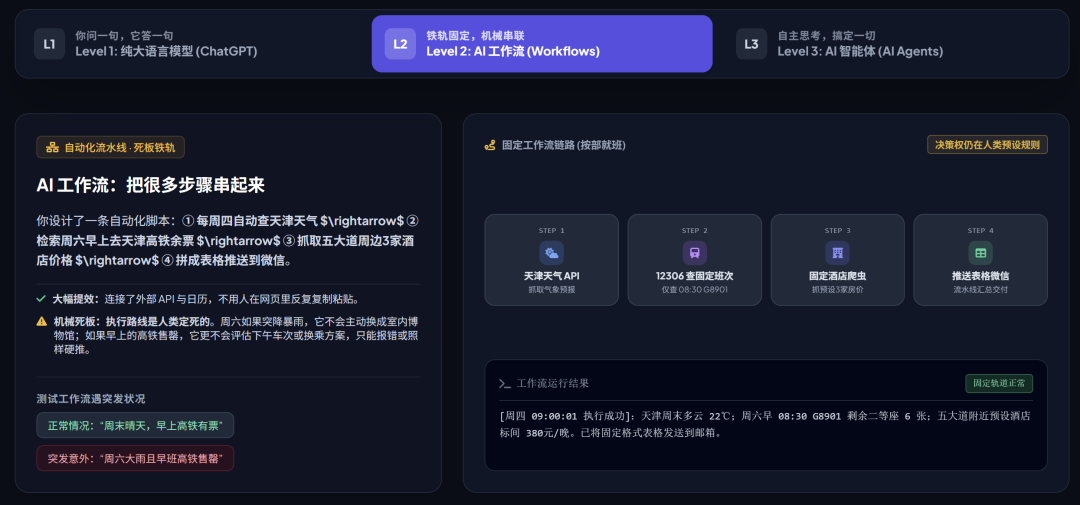
Task: Click the STEP 1 label
Action: (552, 230)
